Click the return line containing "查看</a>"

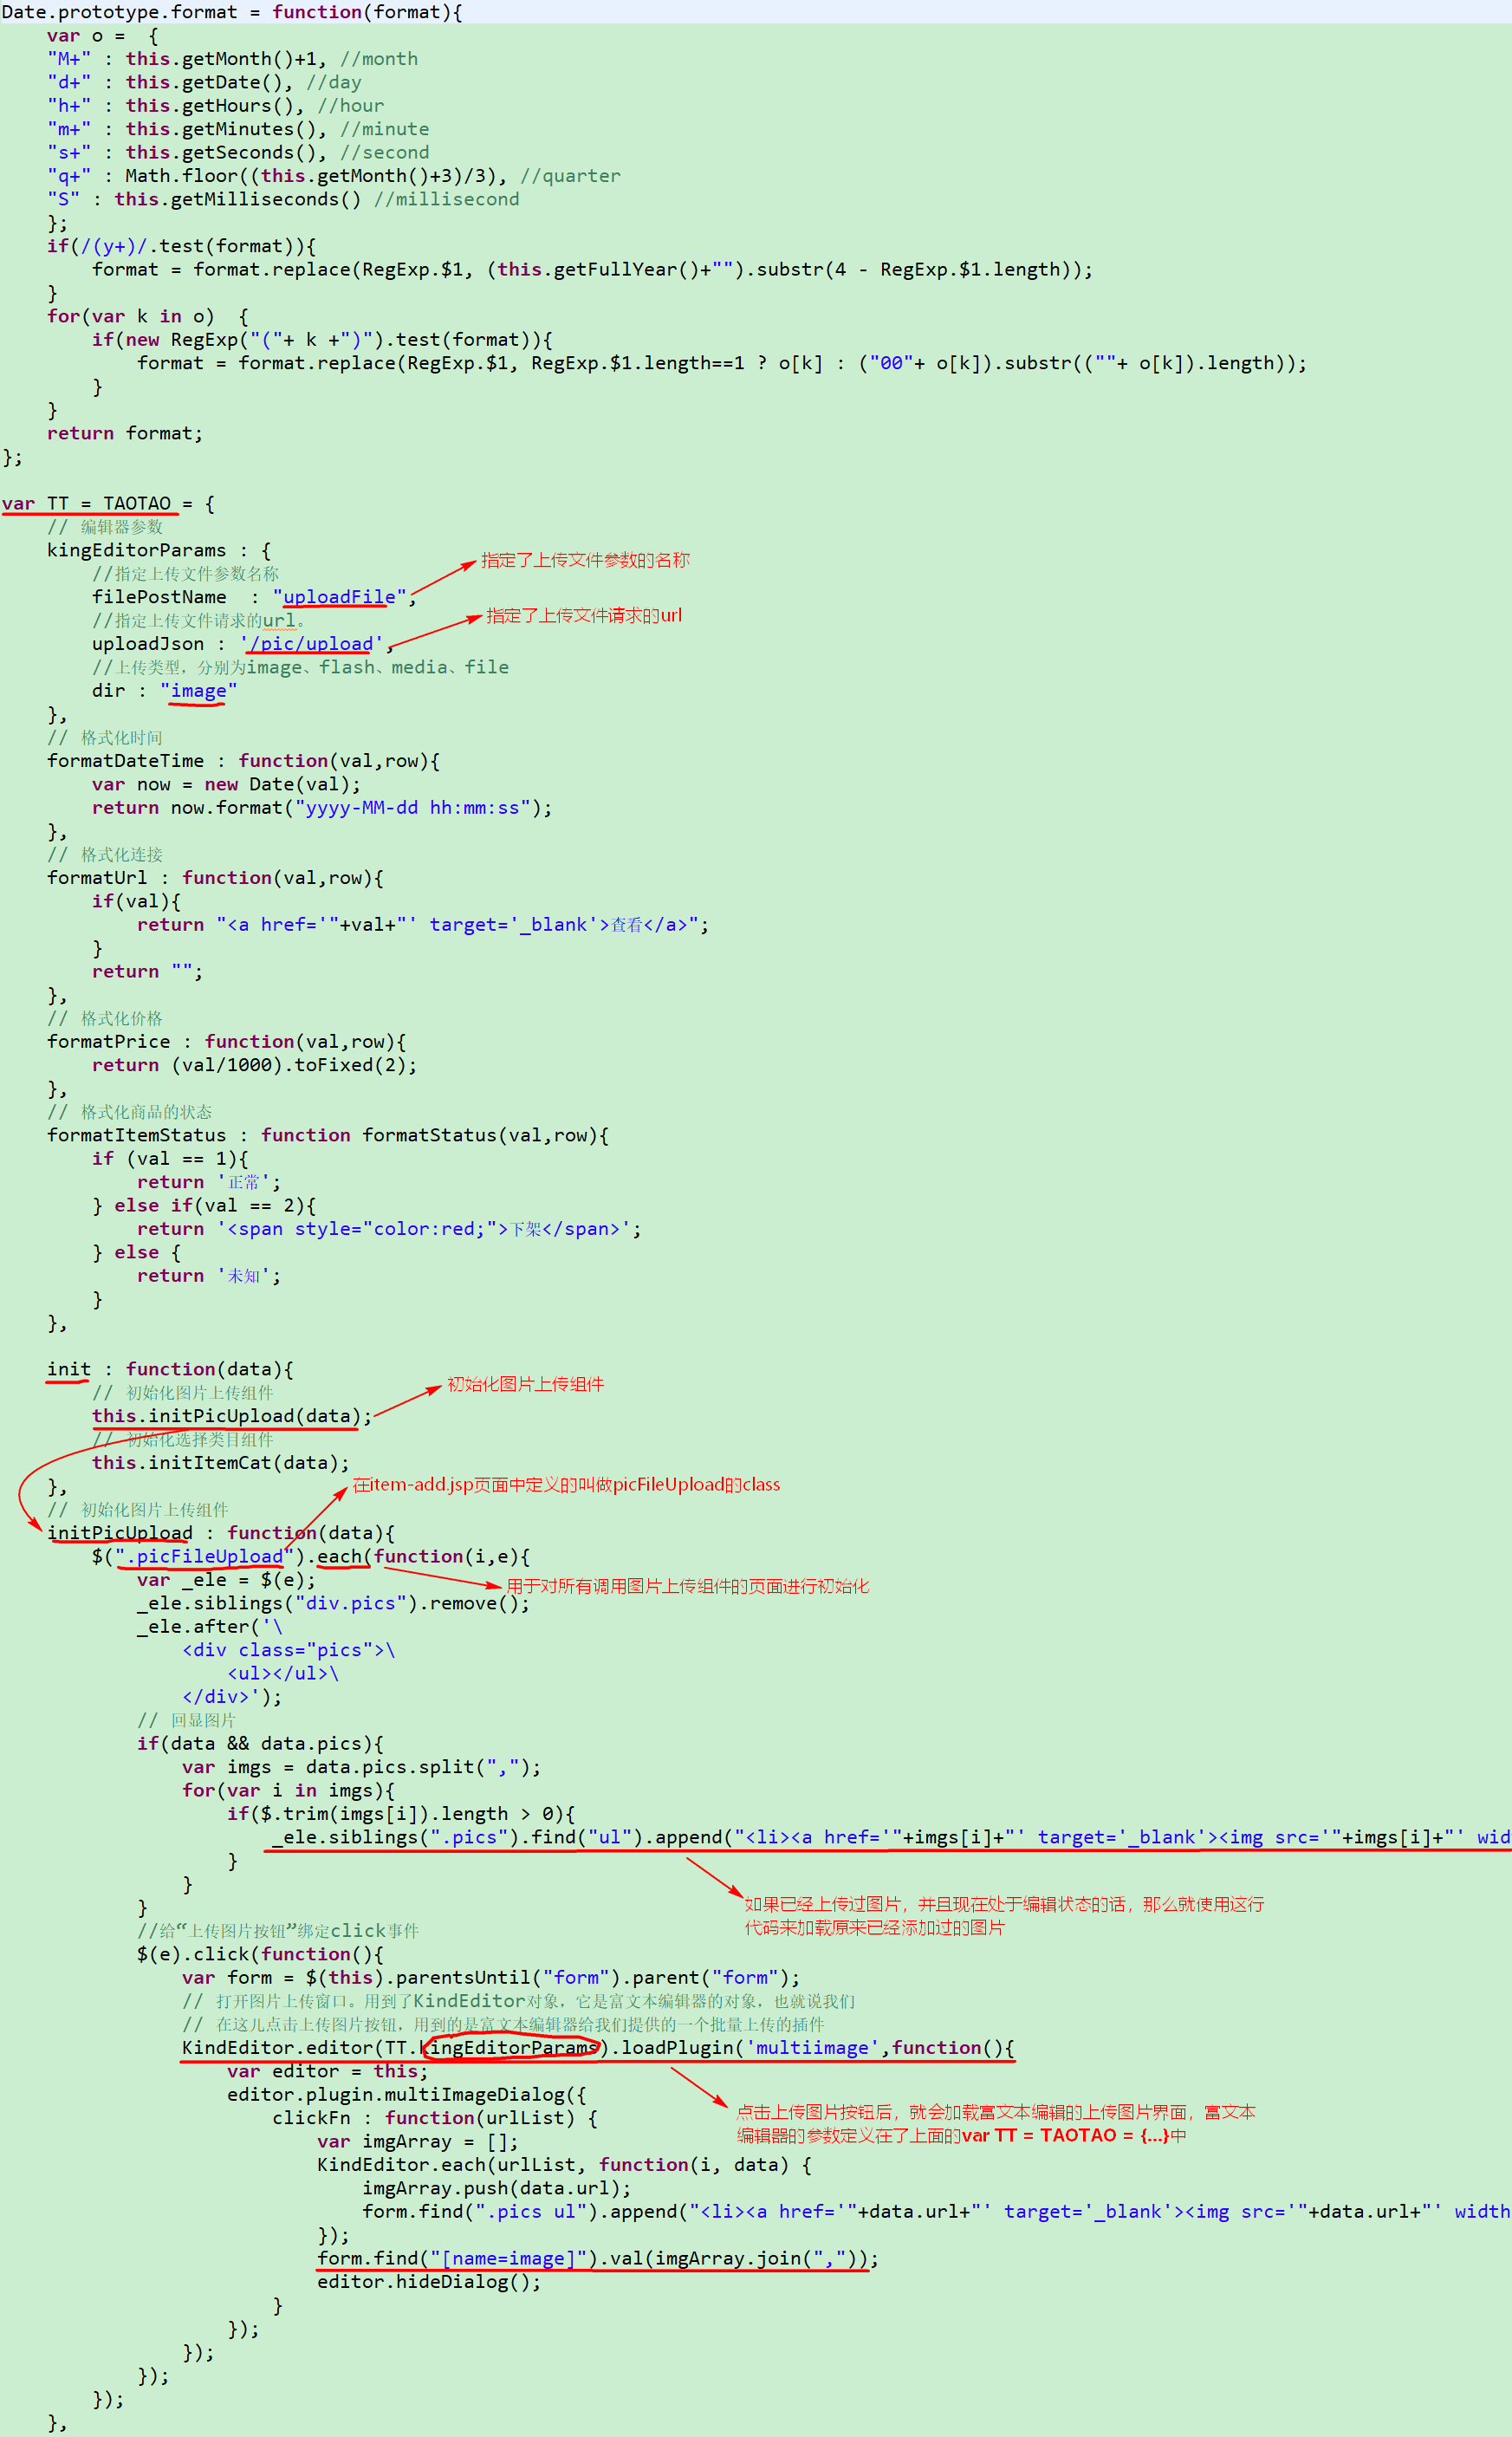423,925
